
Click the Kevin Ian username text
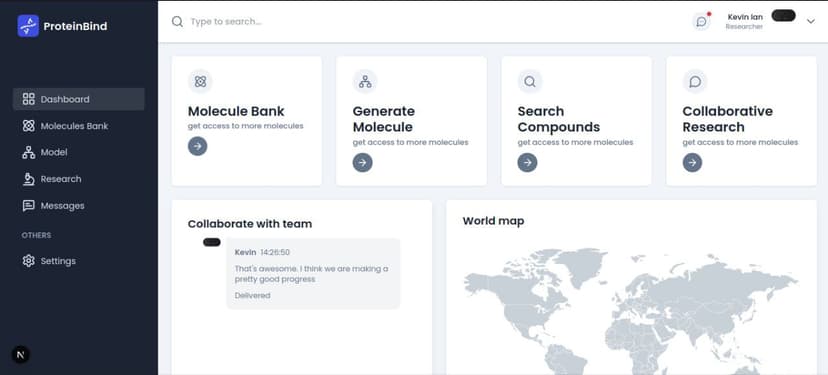point(745,17)
